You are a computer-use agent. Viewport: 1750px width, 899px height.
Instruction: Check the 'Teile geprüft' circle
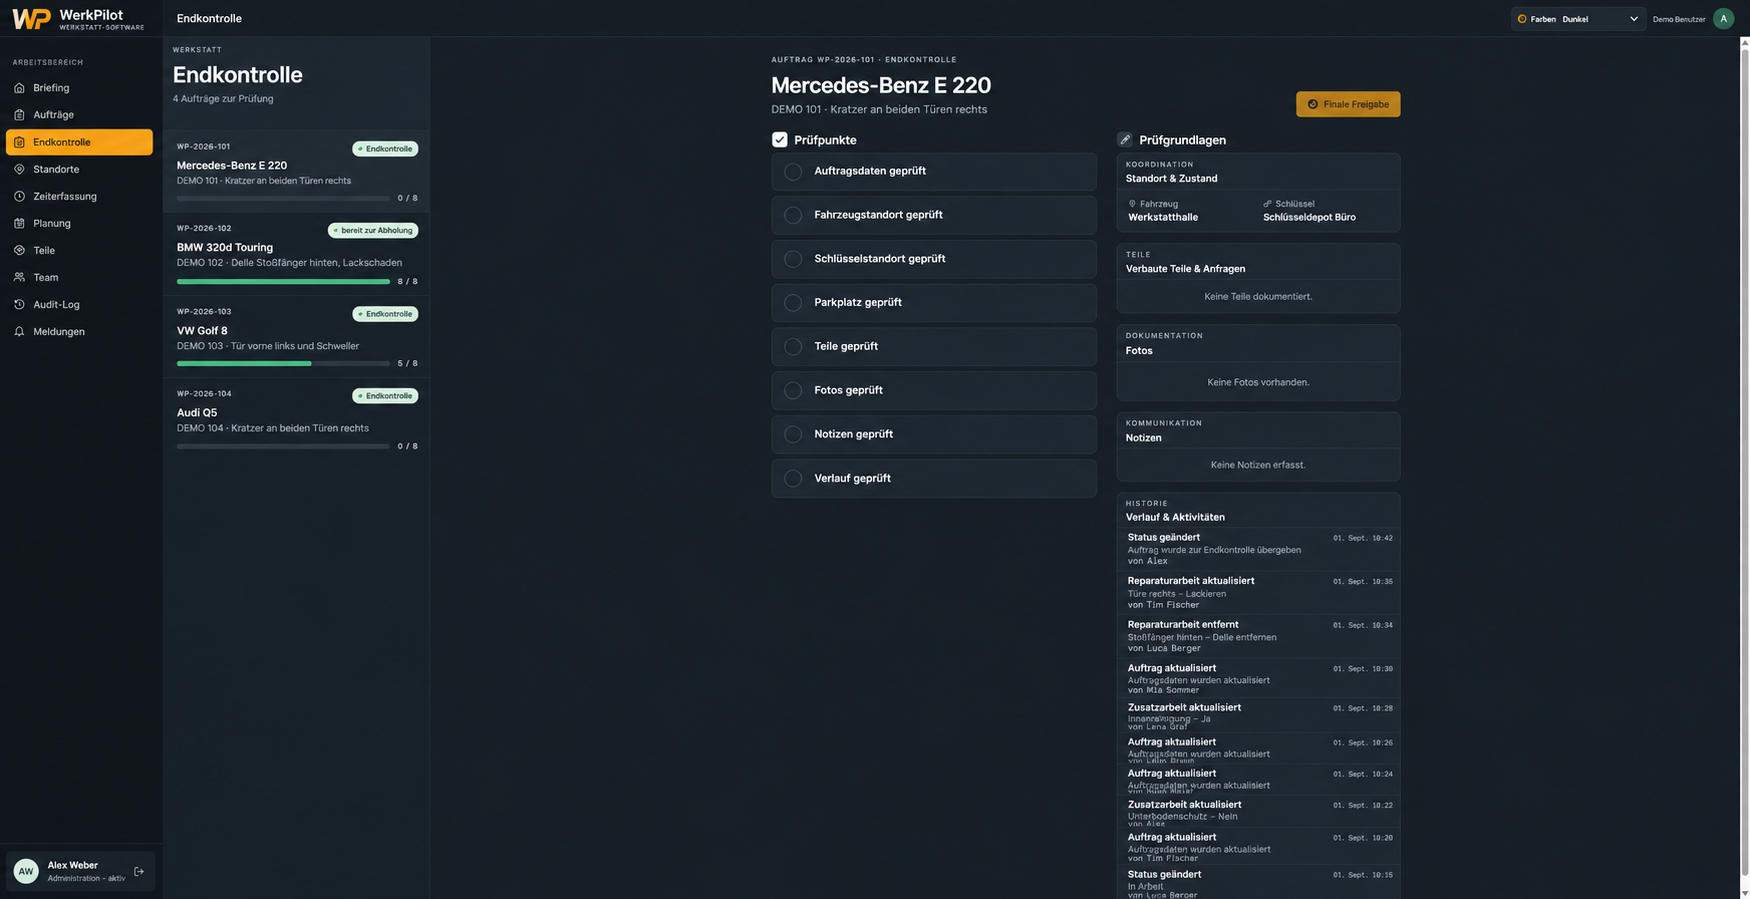[793, 347]
